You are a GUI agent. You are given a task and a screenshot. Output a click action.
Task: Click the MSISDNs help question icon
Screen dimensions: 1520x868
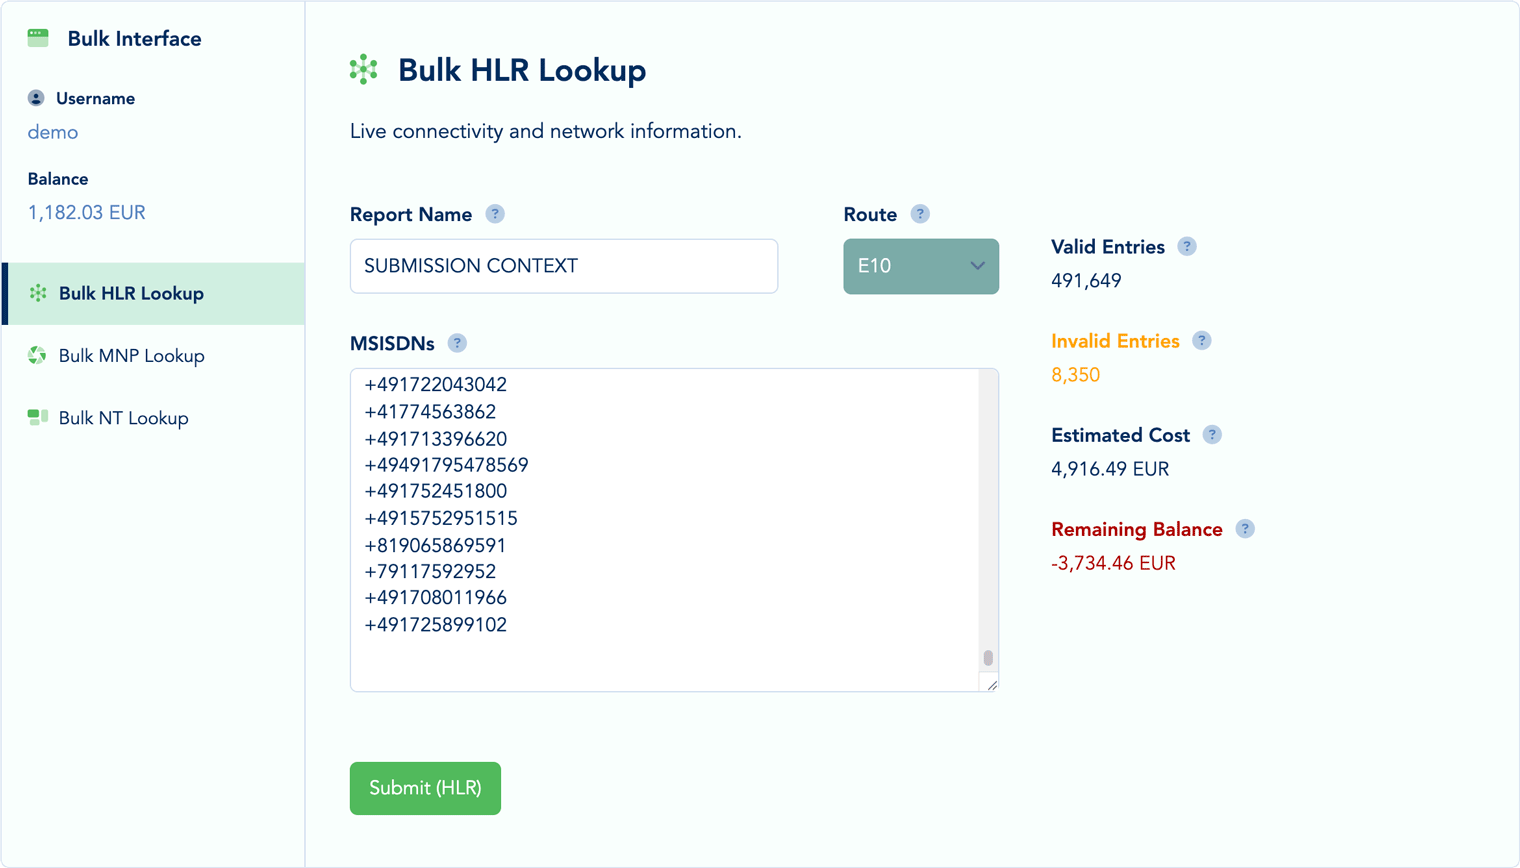457,343
